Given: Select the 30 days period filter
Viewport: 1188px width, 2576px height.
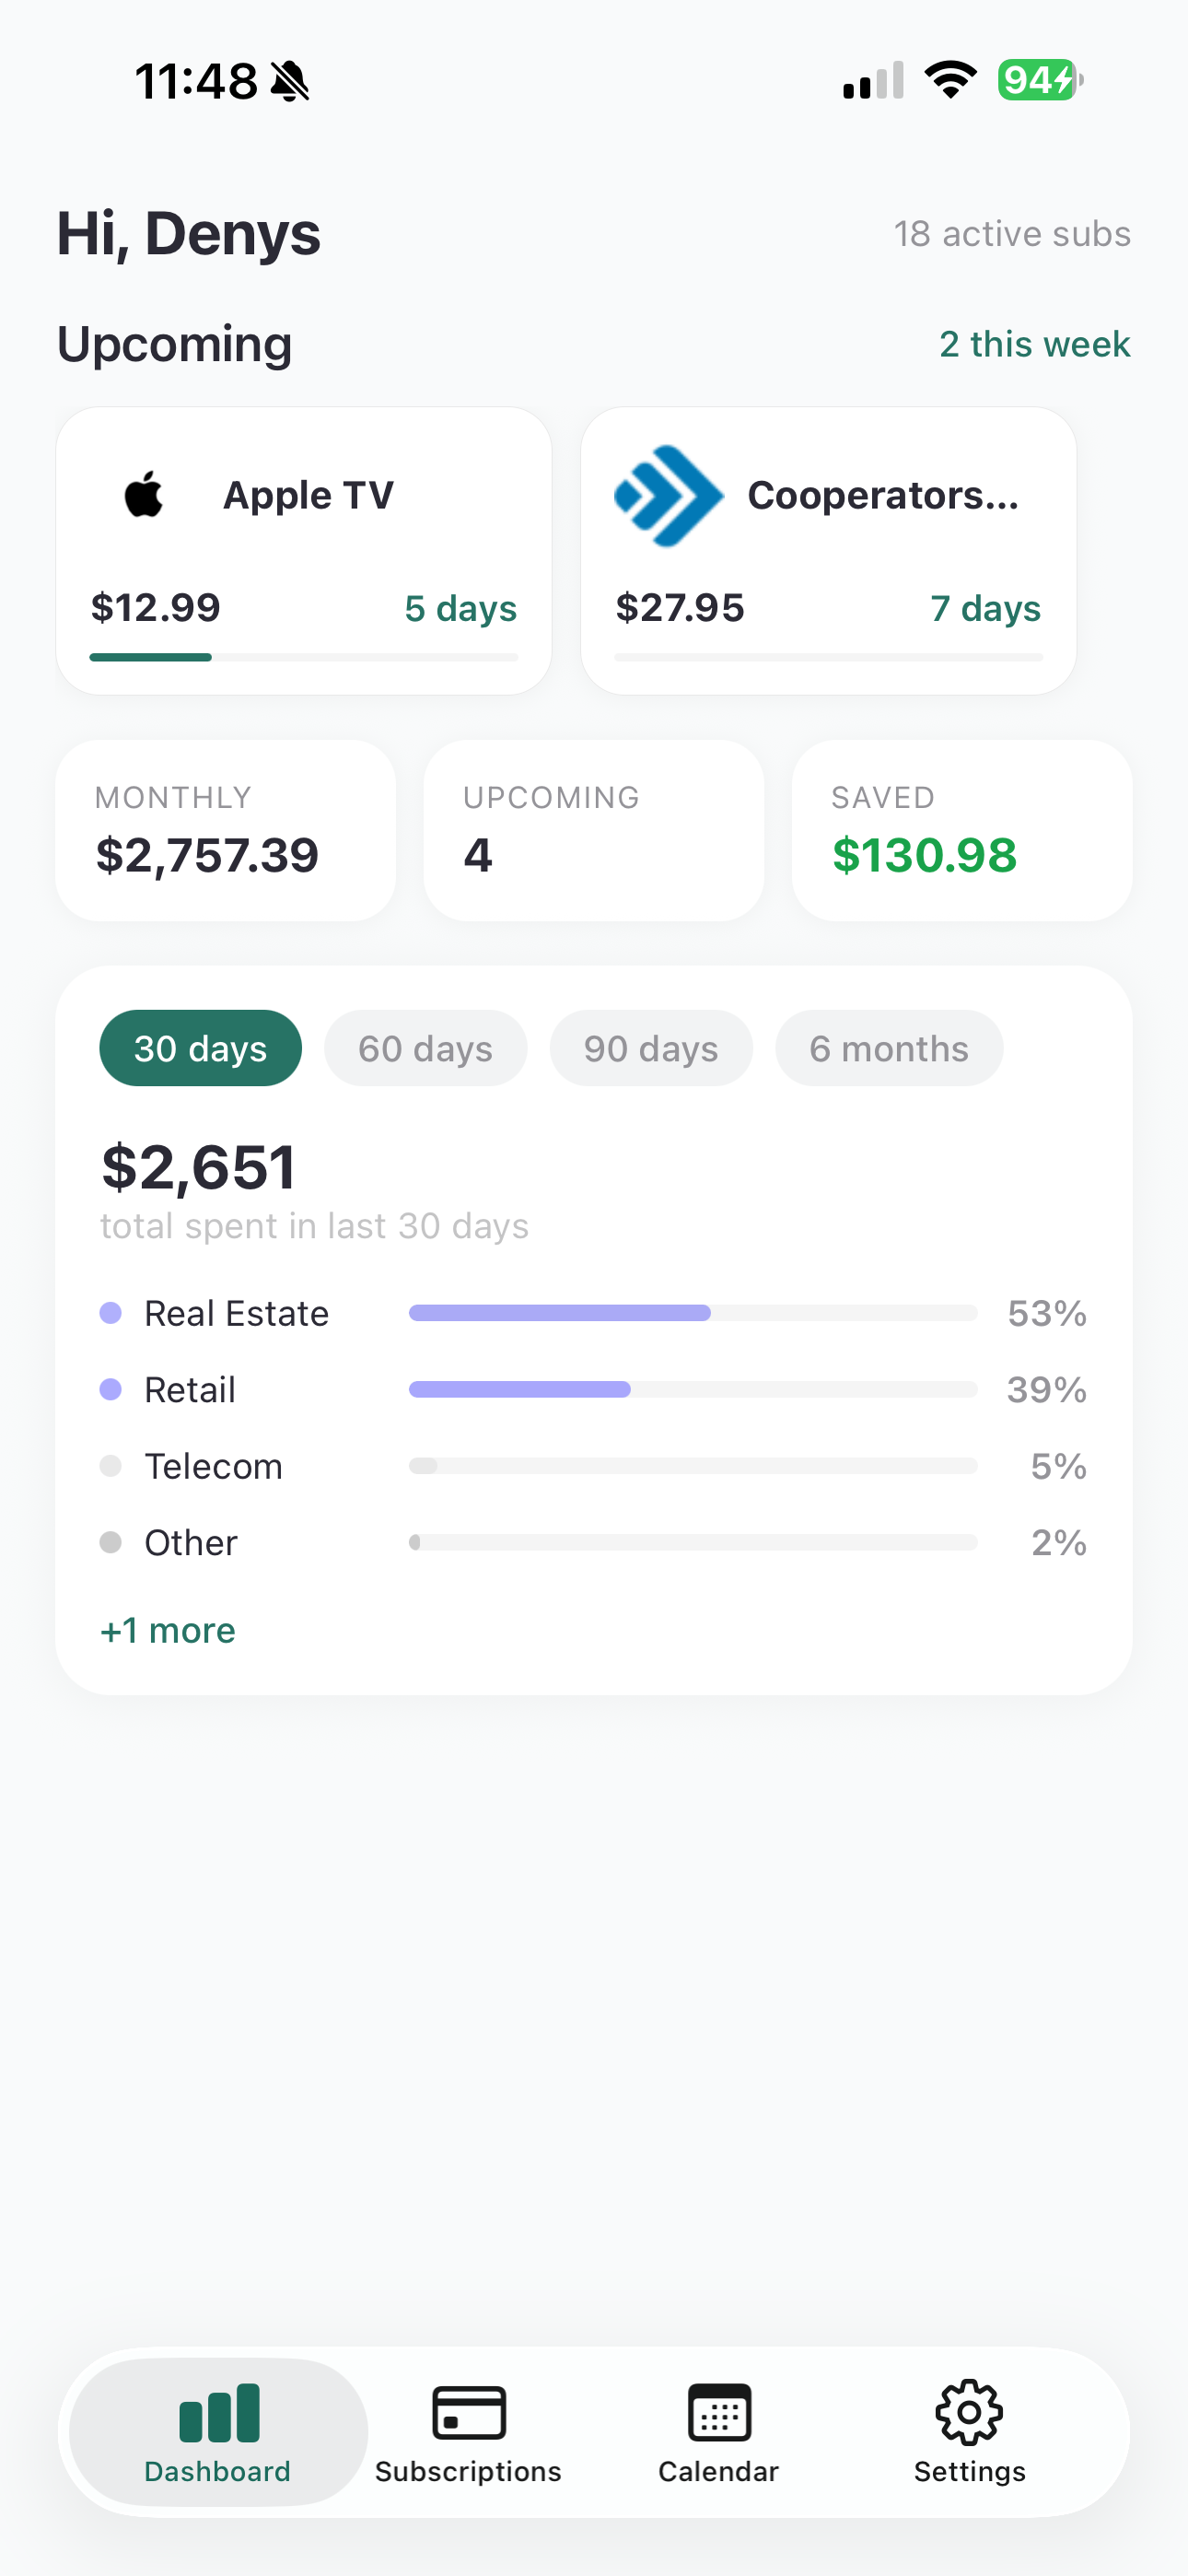Looking at the screenshot, I should pyautogui.click(x=201, y=1048).
